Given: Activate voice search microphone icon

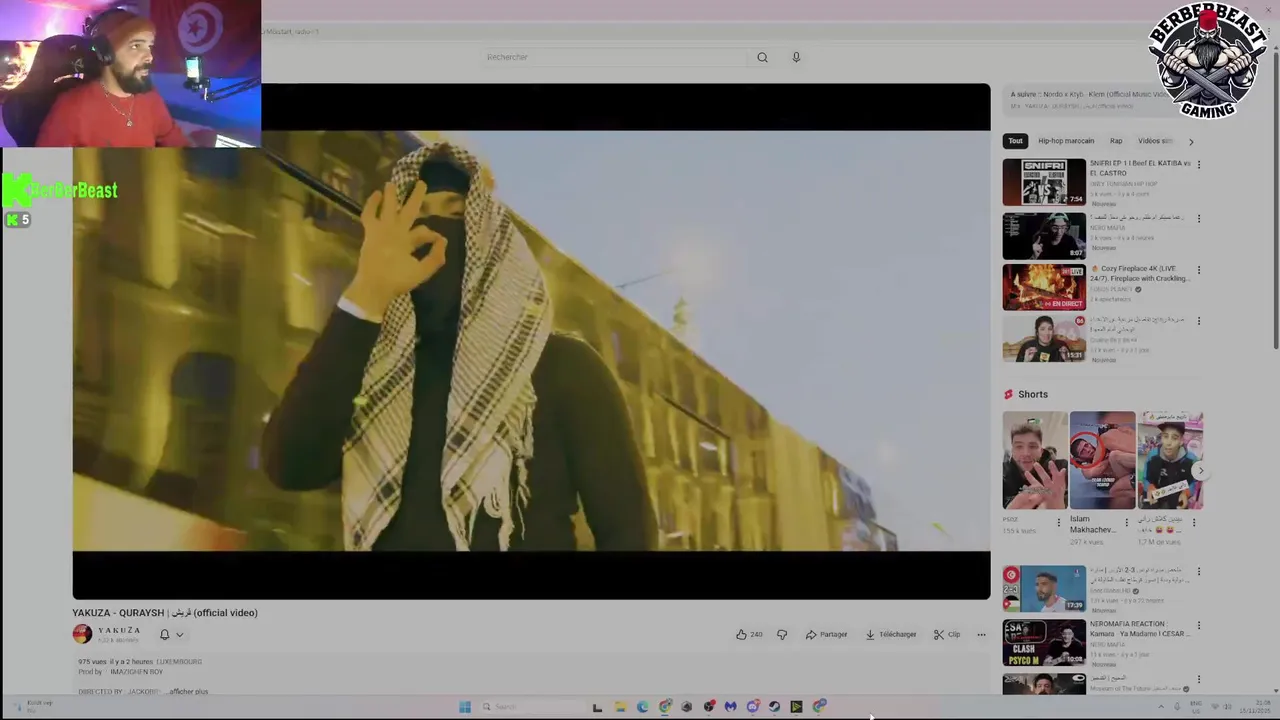Looking at the screenshot, I should tap(796, 57).
